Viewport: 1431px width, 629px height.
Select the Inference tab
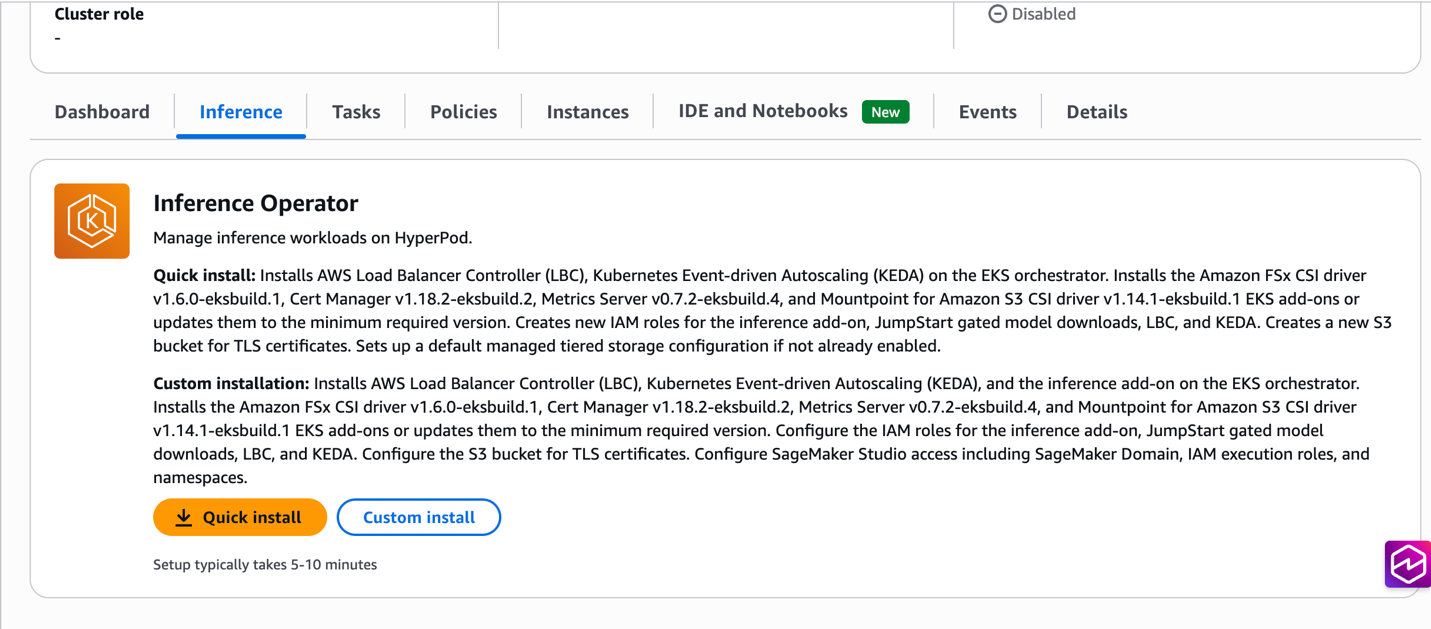[x=240, y=111]
